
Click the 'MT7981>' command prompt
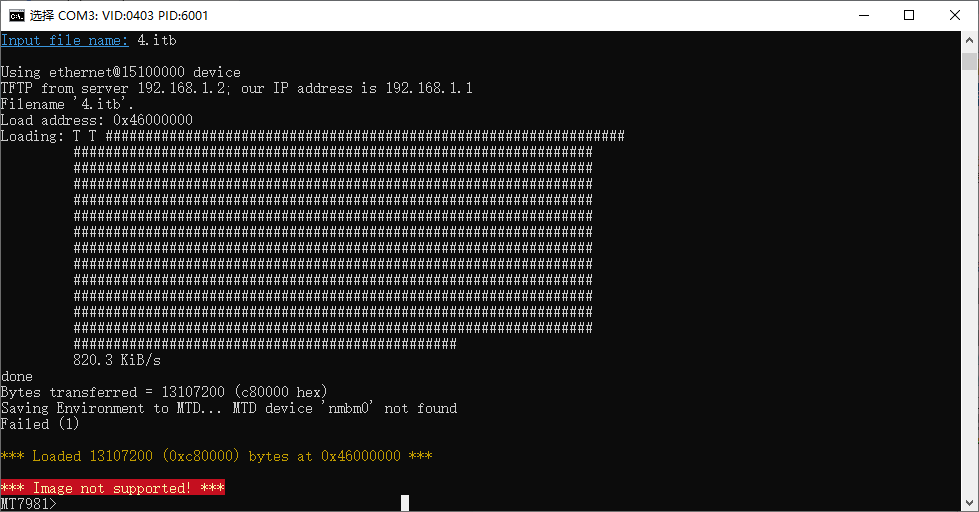click(x=29, y=503)
